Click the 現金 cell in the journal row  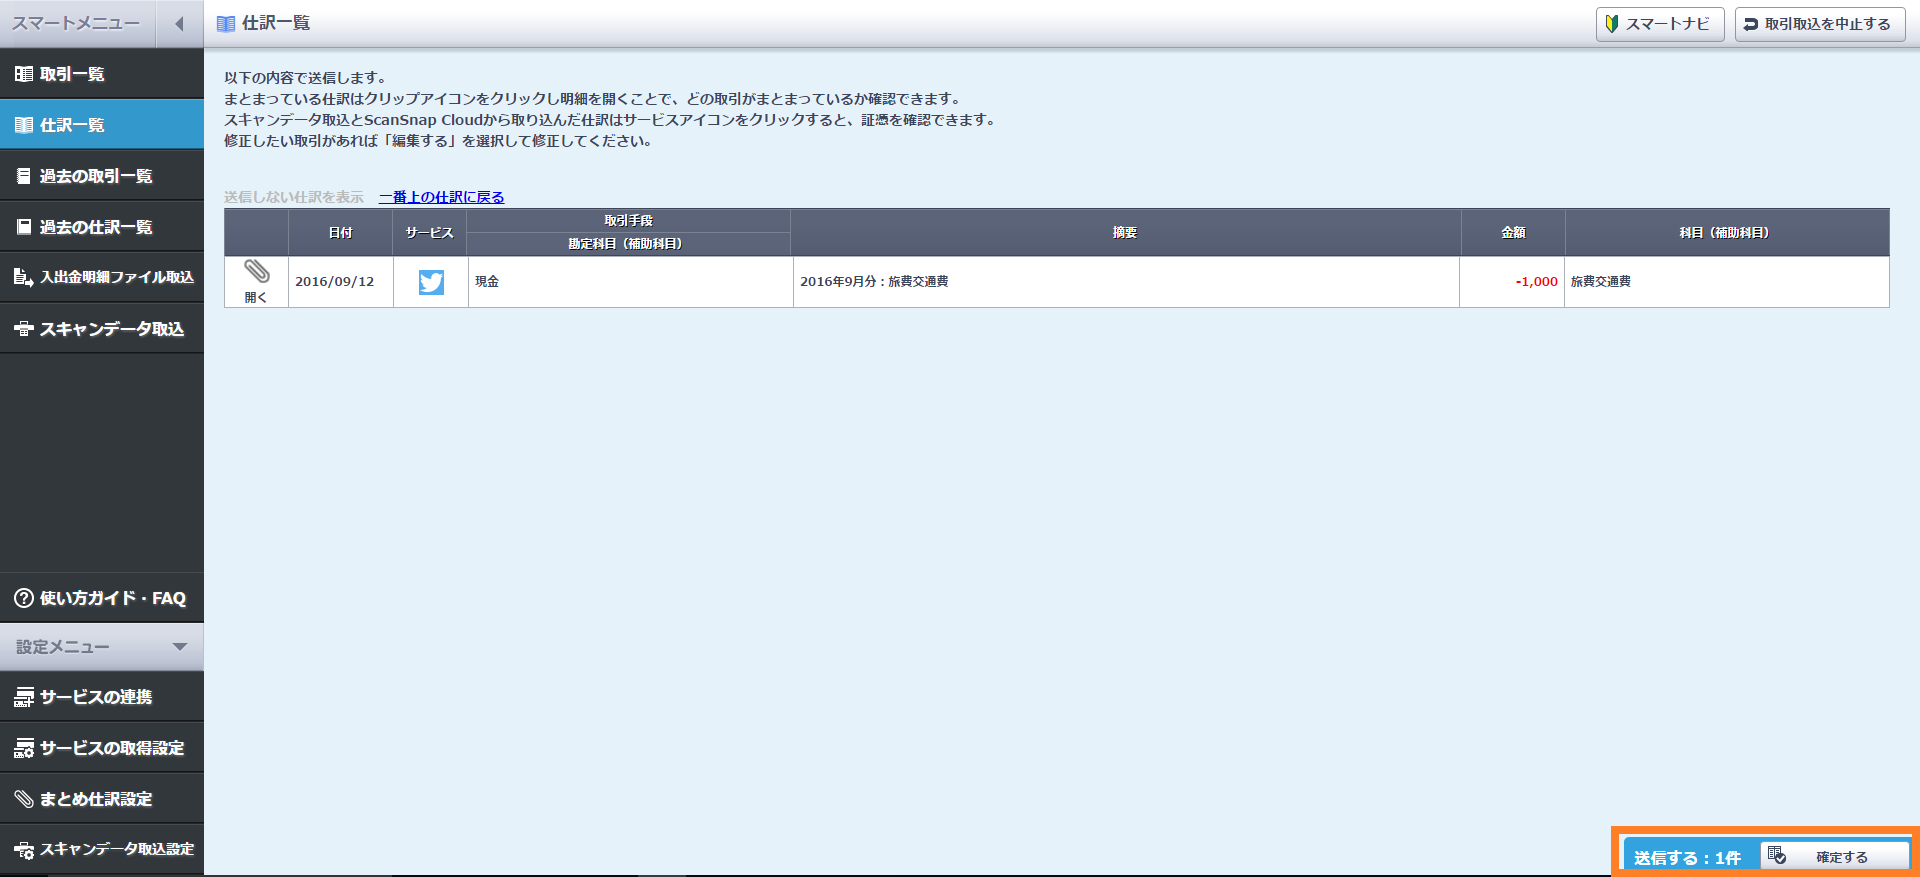point(630,282)
